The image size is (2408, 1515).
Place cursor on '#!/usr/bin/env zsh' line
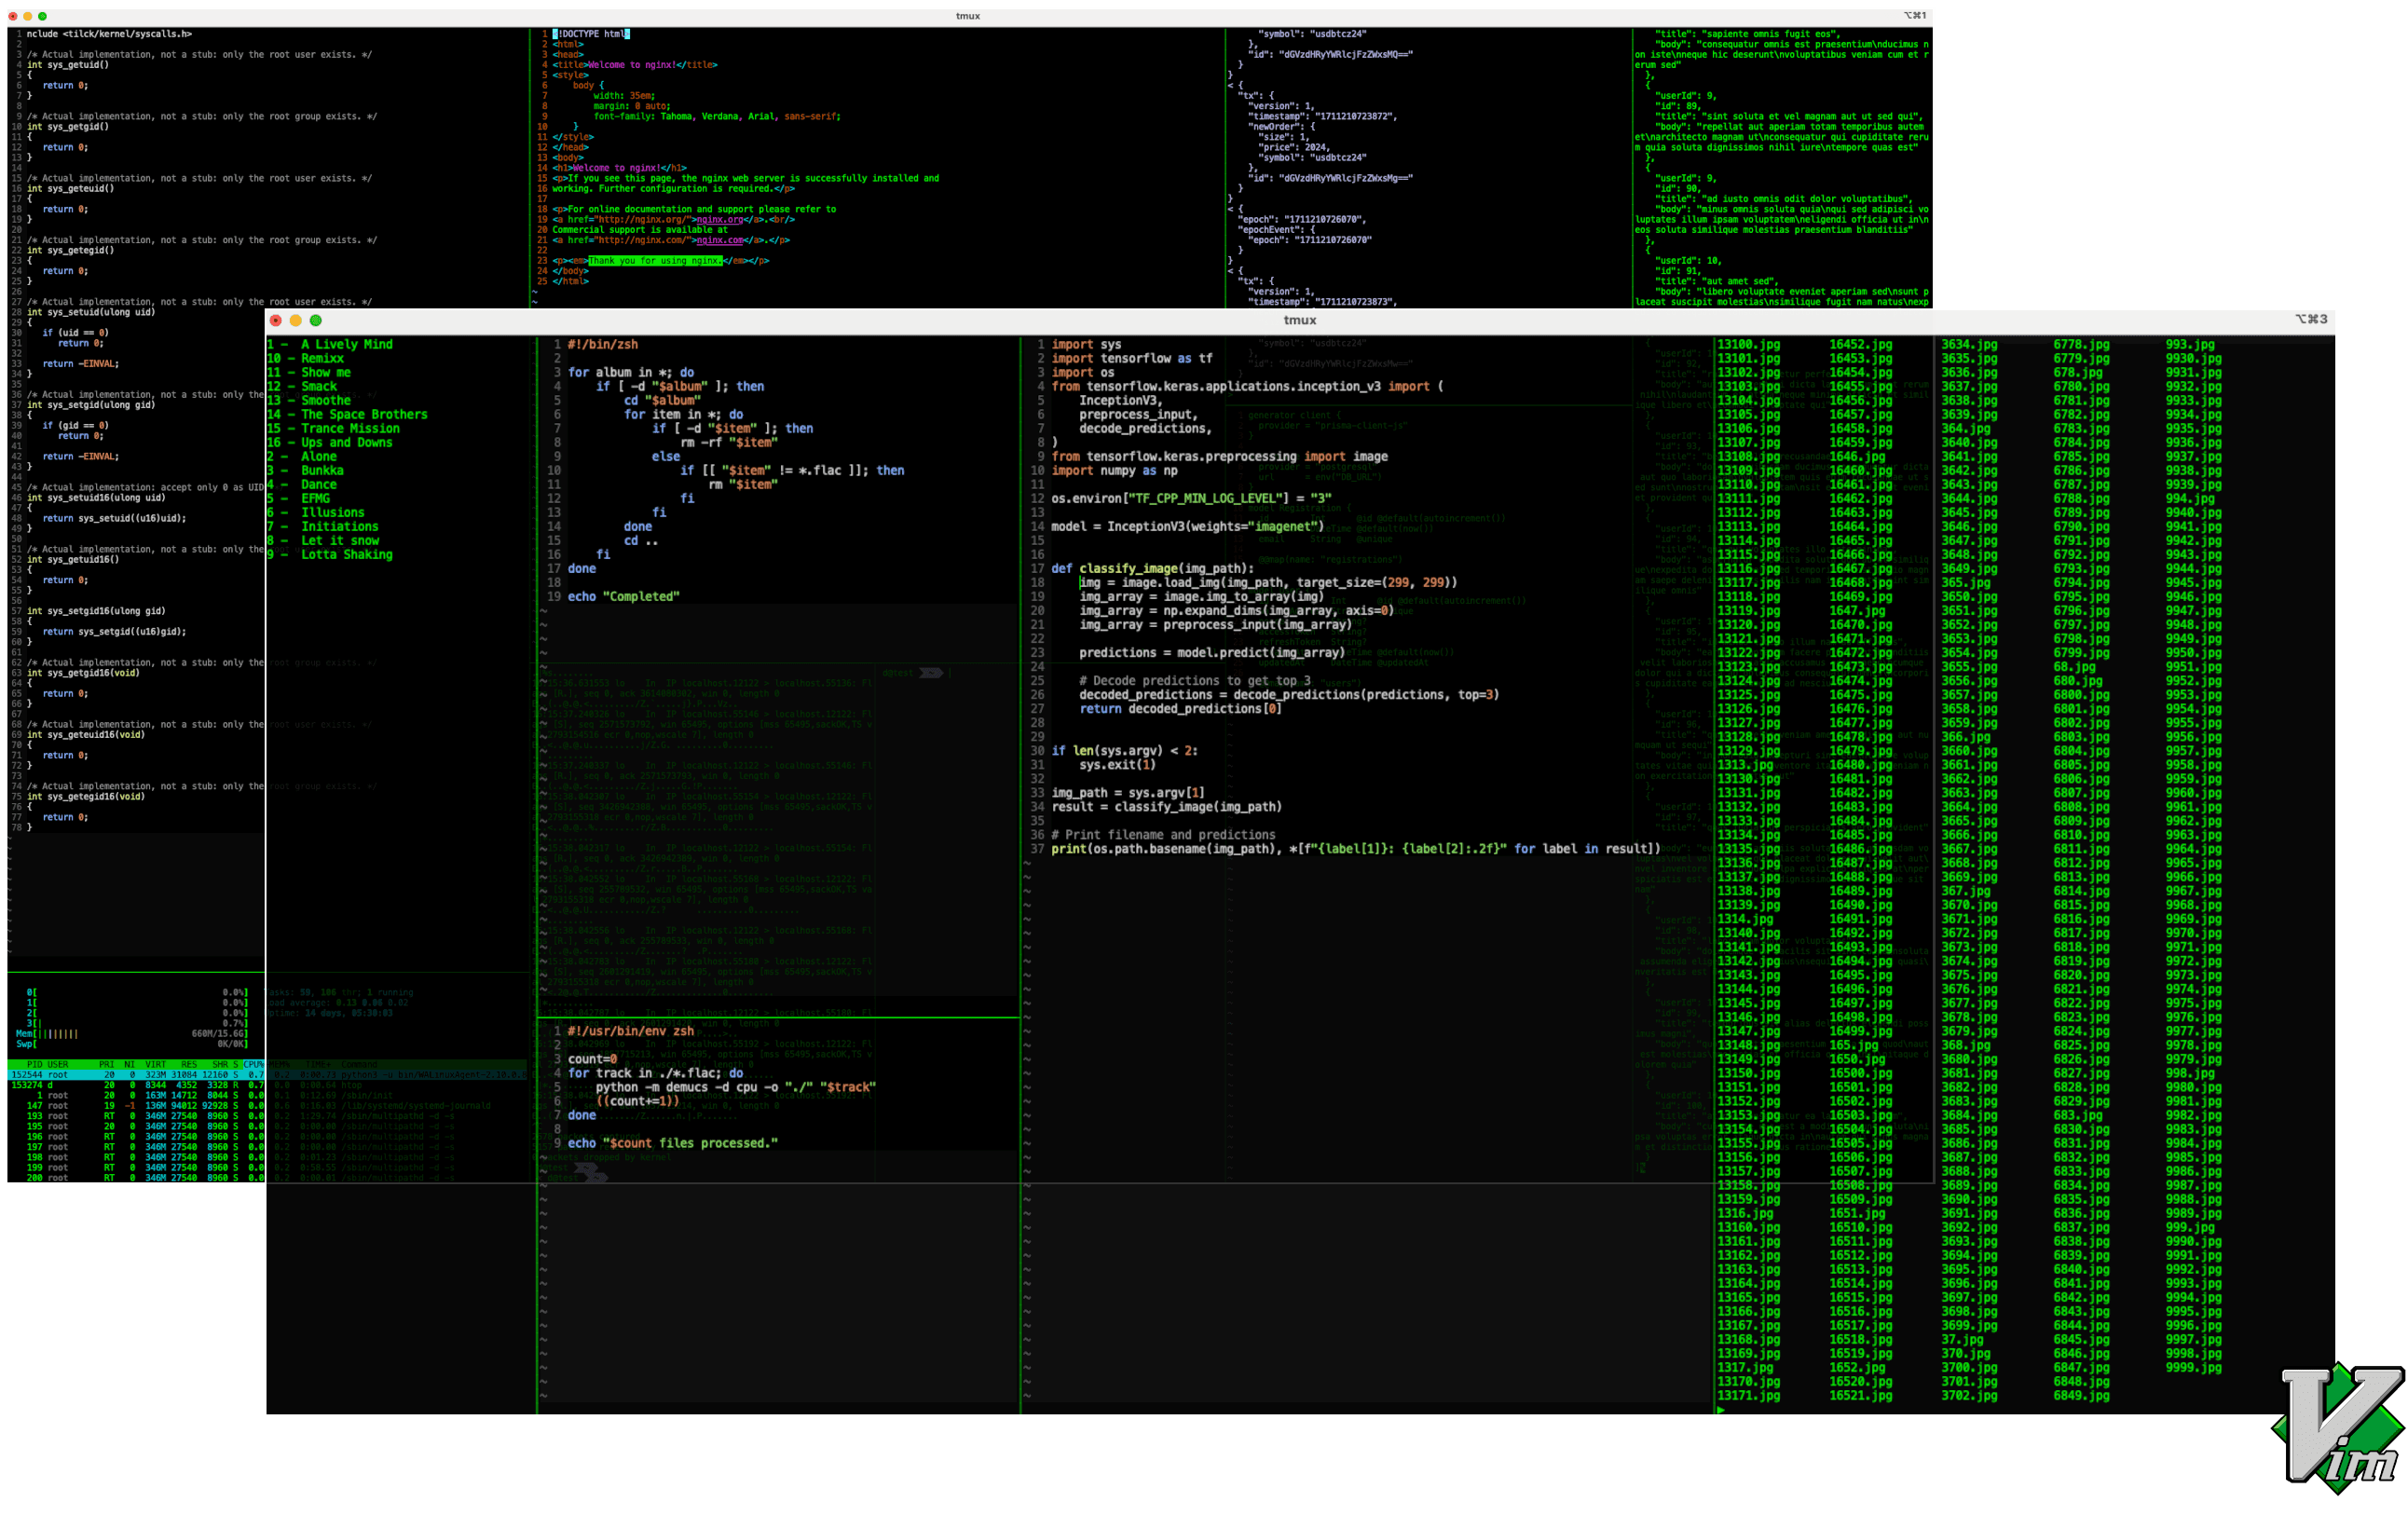click(630, 1031)
